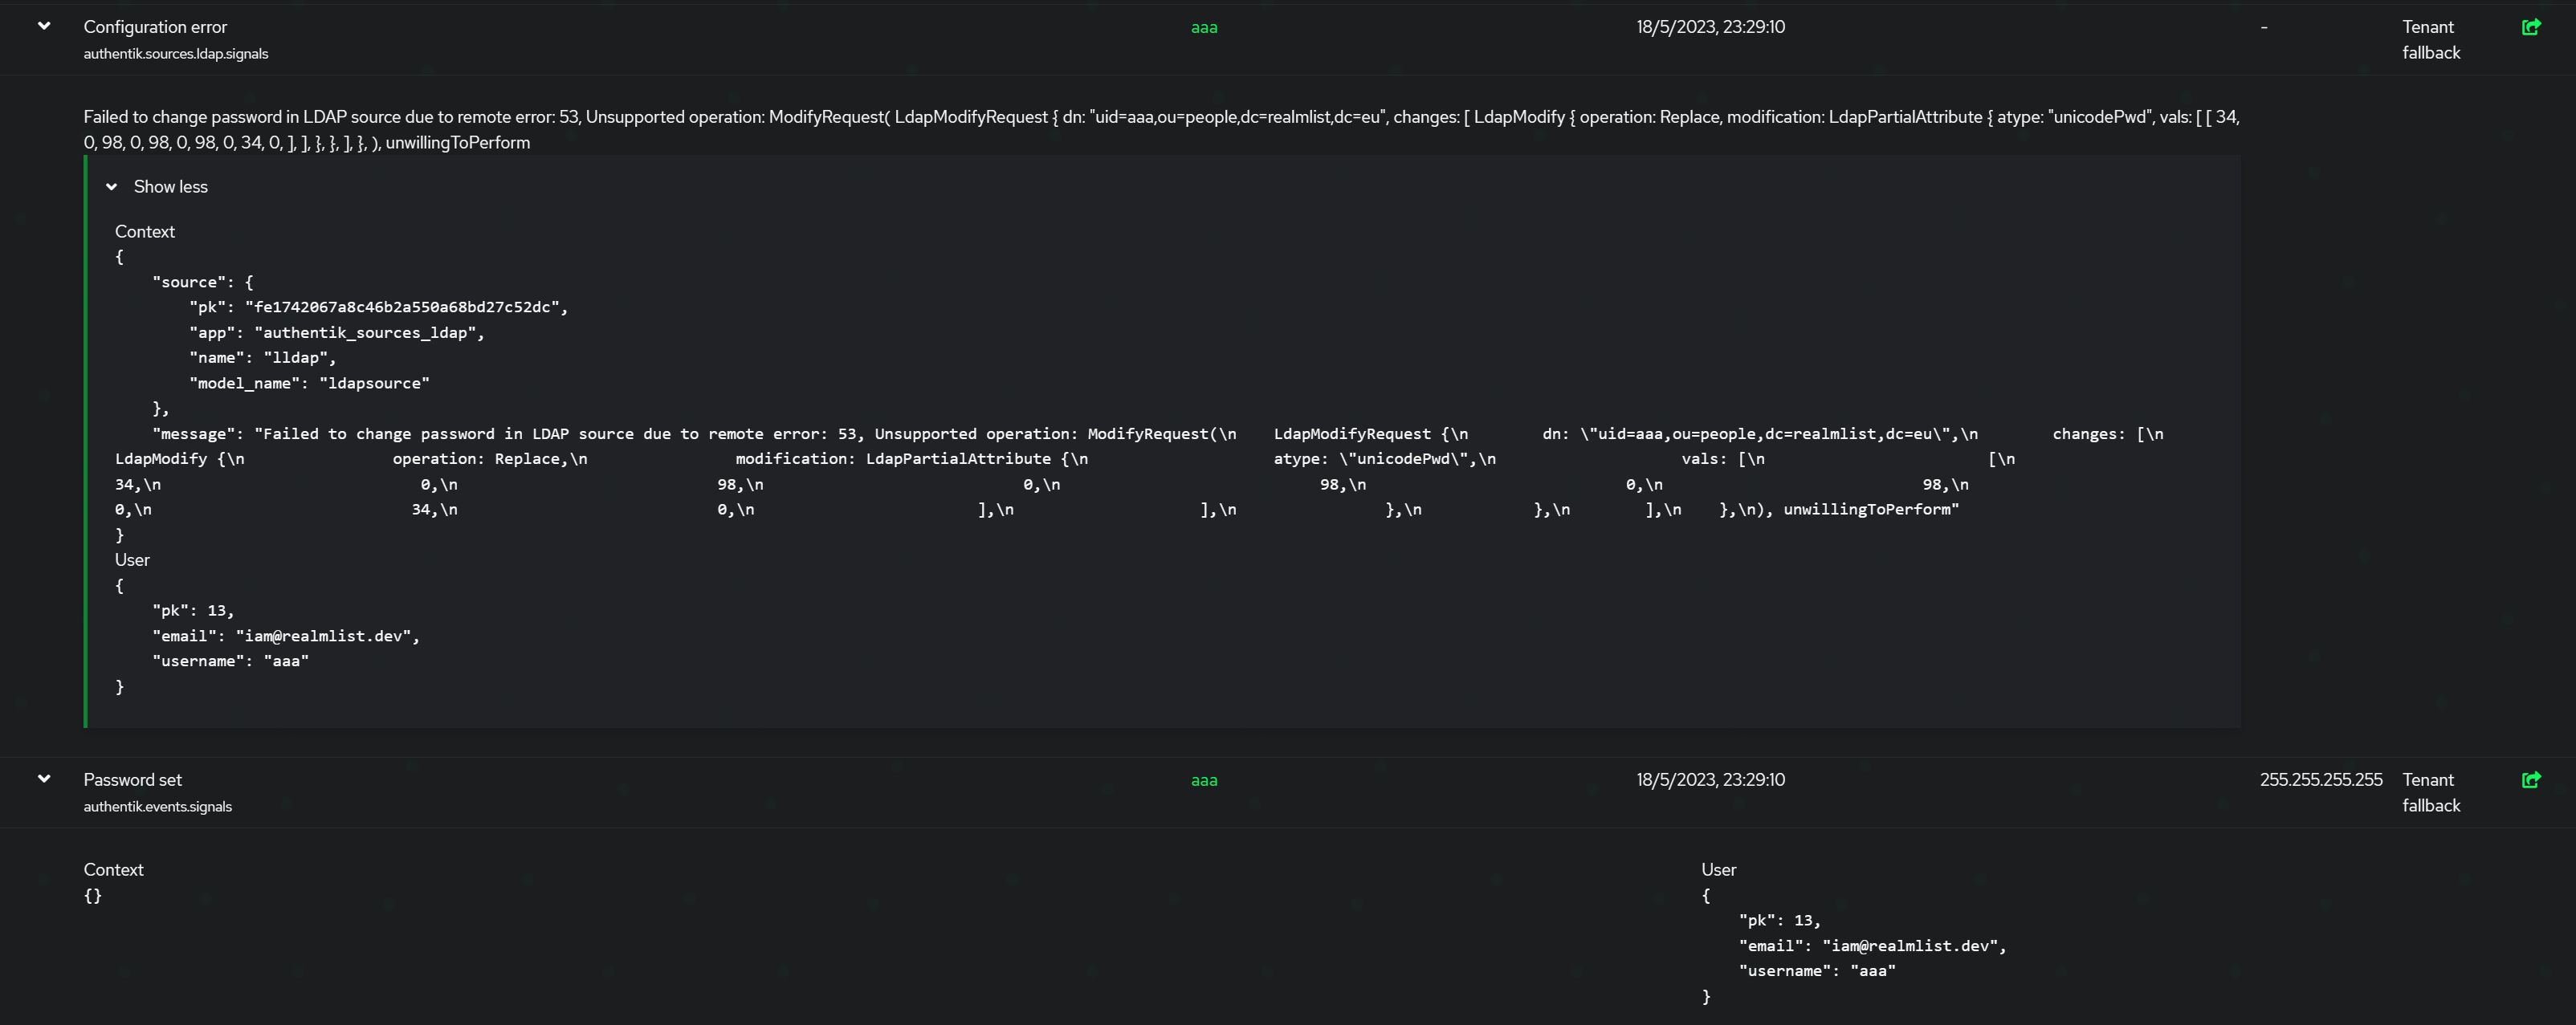Image resolution: width=2576 pixels, height=1025 pixels.
Task: Open user aaa from the Configuration error event
Action: click(1204, 27)
